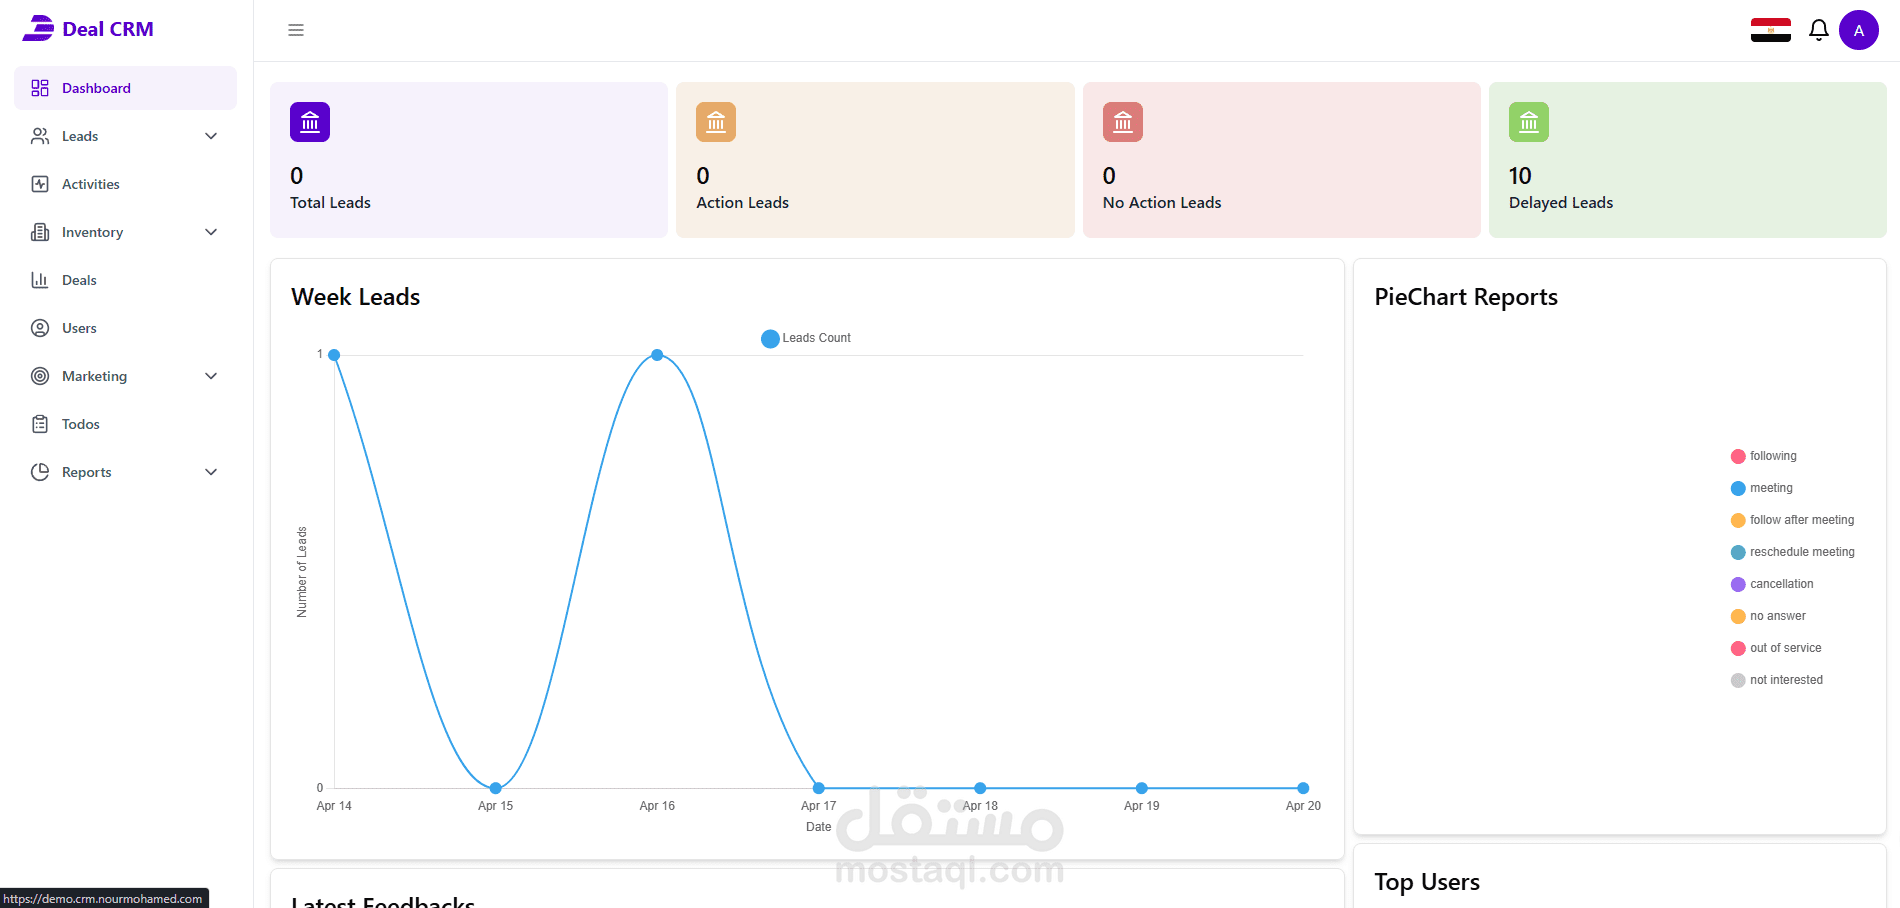Expand the Leads sidebar submenu

click(124, 136)
